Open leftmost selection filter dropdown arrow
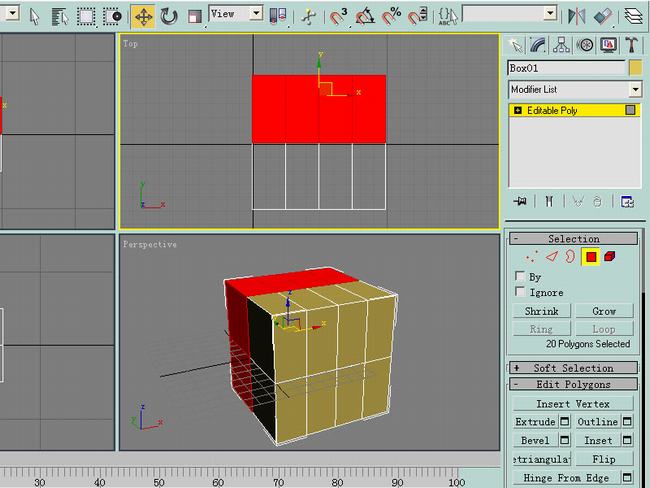Image resolution: width=650 pixels, height=488 pixels. coord(12,14)
